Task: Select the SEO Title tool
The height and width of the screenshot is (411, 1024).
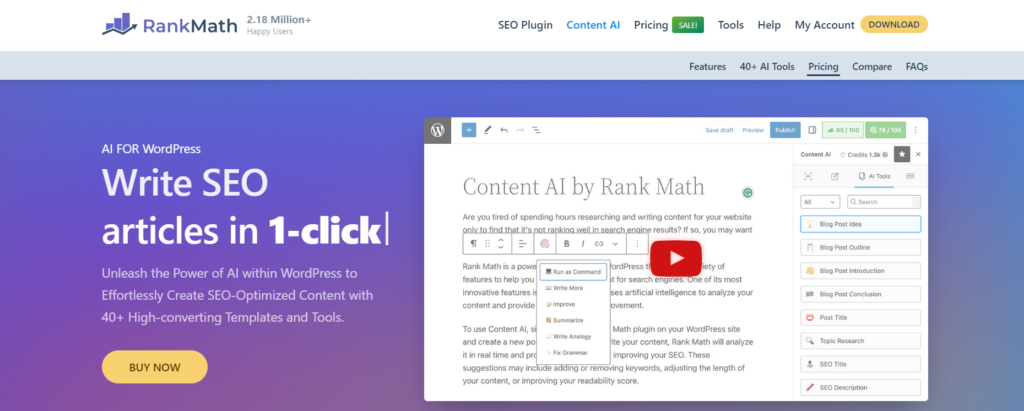Action: click(861, 364)
